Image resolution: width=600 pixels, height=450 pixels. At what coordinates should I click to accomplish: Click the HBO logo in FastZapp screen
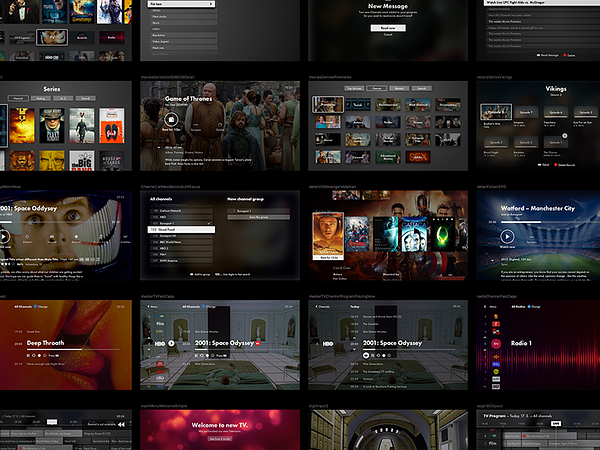pyautogui.click(x=160, y=344)
